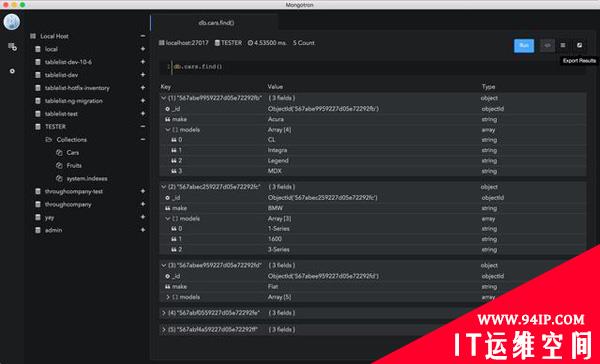
Task: Click the Type column header
Action: tap(488, 87)
